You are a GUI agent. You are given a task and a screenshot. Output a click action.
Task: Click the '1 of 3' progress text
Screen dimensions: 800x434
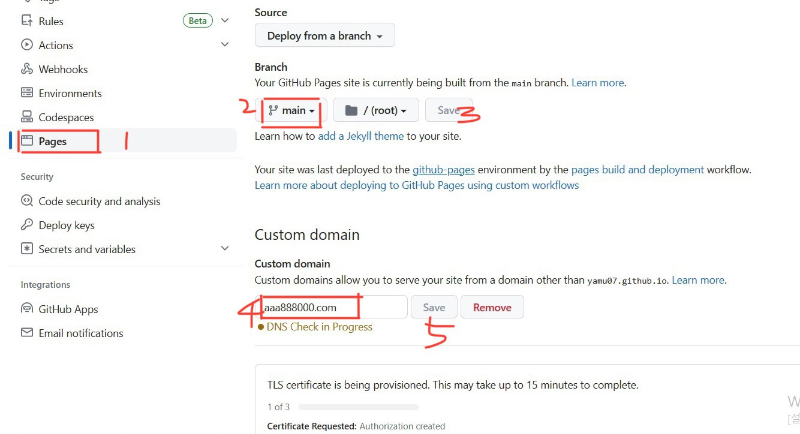(279, 406)
